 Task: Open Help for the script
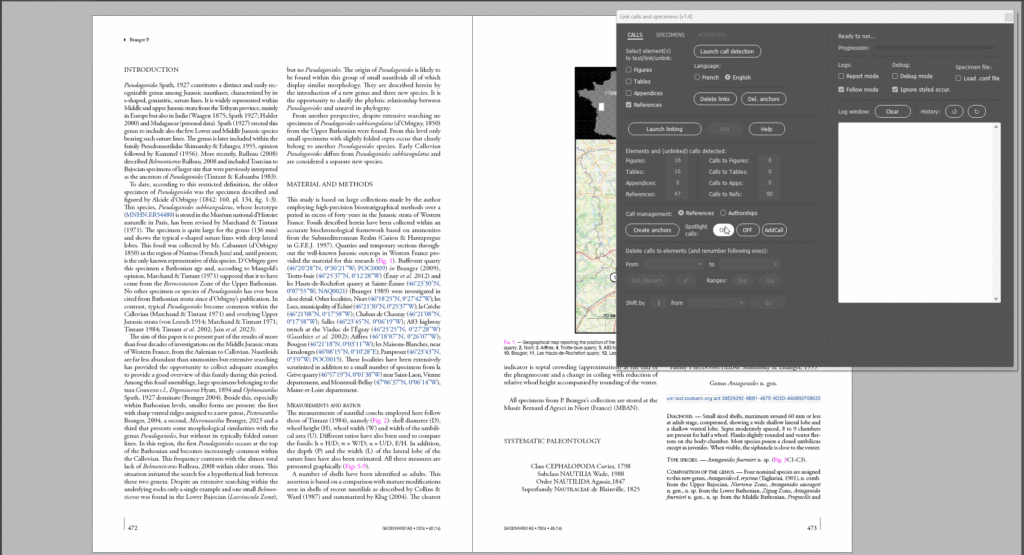767,129
